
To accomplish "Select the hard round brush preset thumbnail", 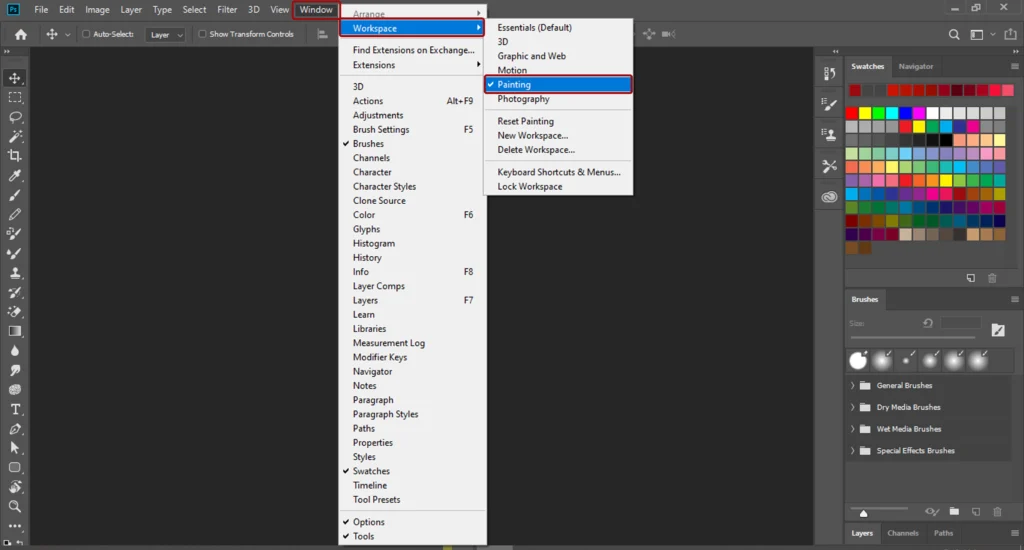I will pos(858,360).
